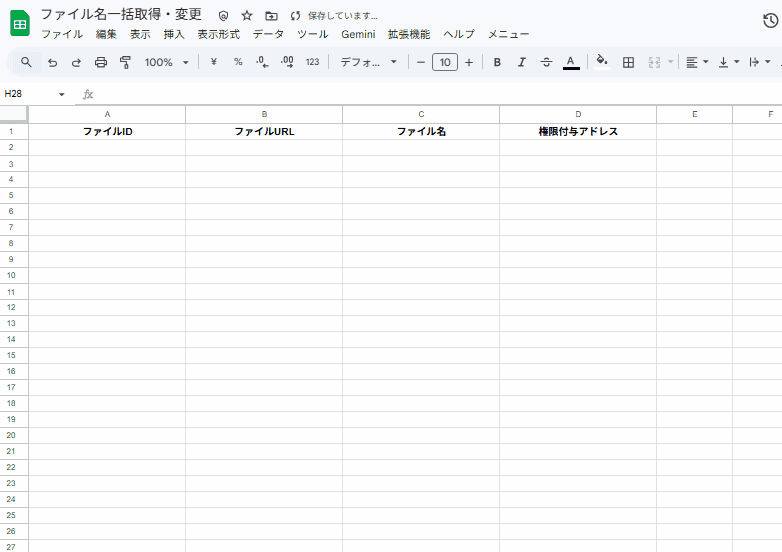Click into the formula bar

pos(434,94)
